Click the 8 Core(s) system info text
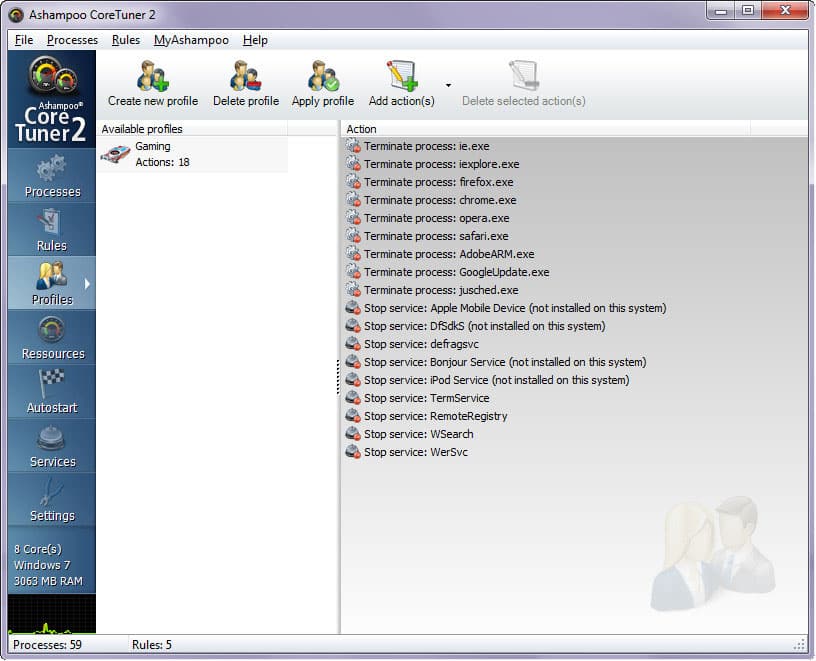The width and height of the screenshot is (816, 661). pyautogui.click(x=37, y=549)
